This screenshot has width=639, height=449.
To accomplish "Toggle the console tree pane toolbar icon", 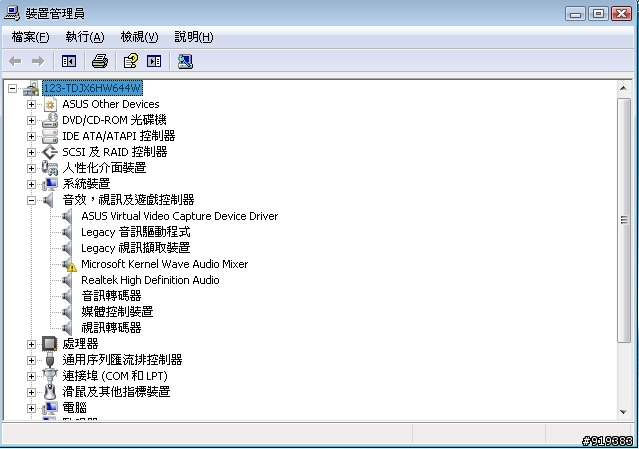I will tap(68, 62).
